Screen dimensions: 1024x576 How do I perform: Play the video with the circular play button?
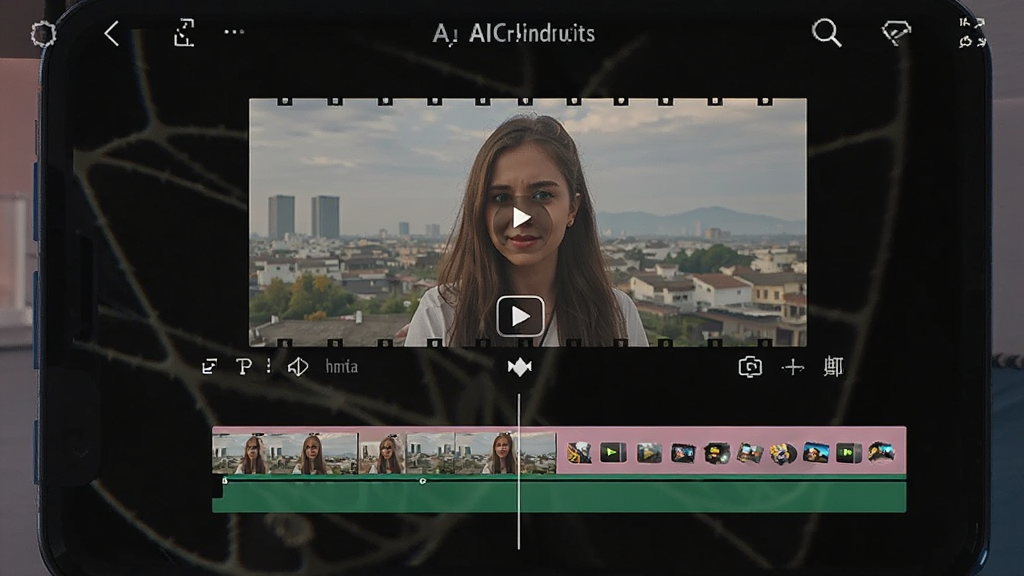pyautogui.click(x=521, y=218)
